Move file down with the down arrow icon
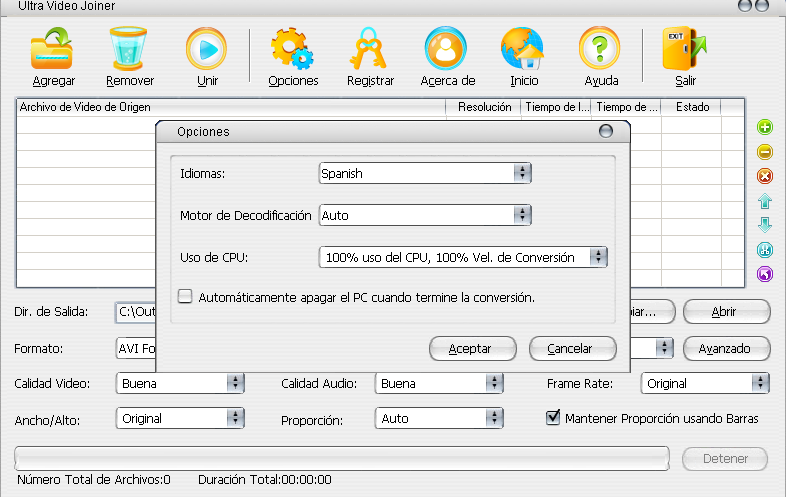Image resolution: width=786 pixels, height=497 pixels. 764,225
